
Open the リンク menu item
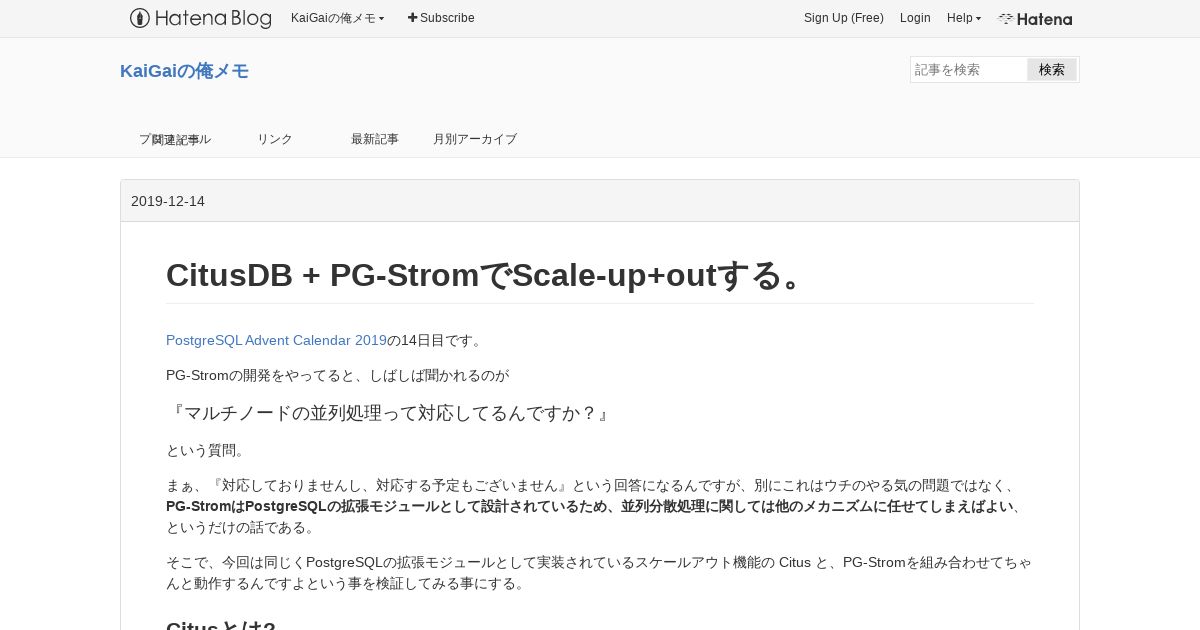coord(275,139)
